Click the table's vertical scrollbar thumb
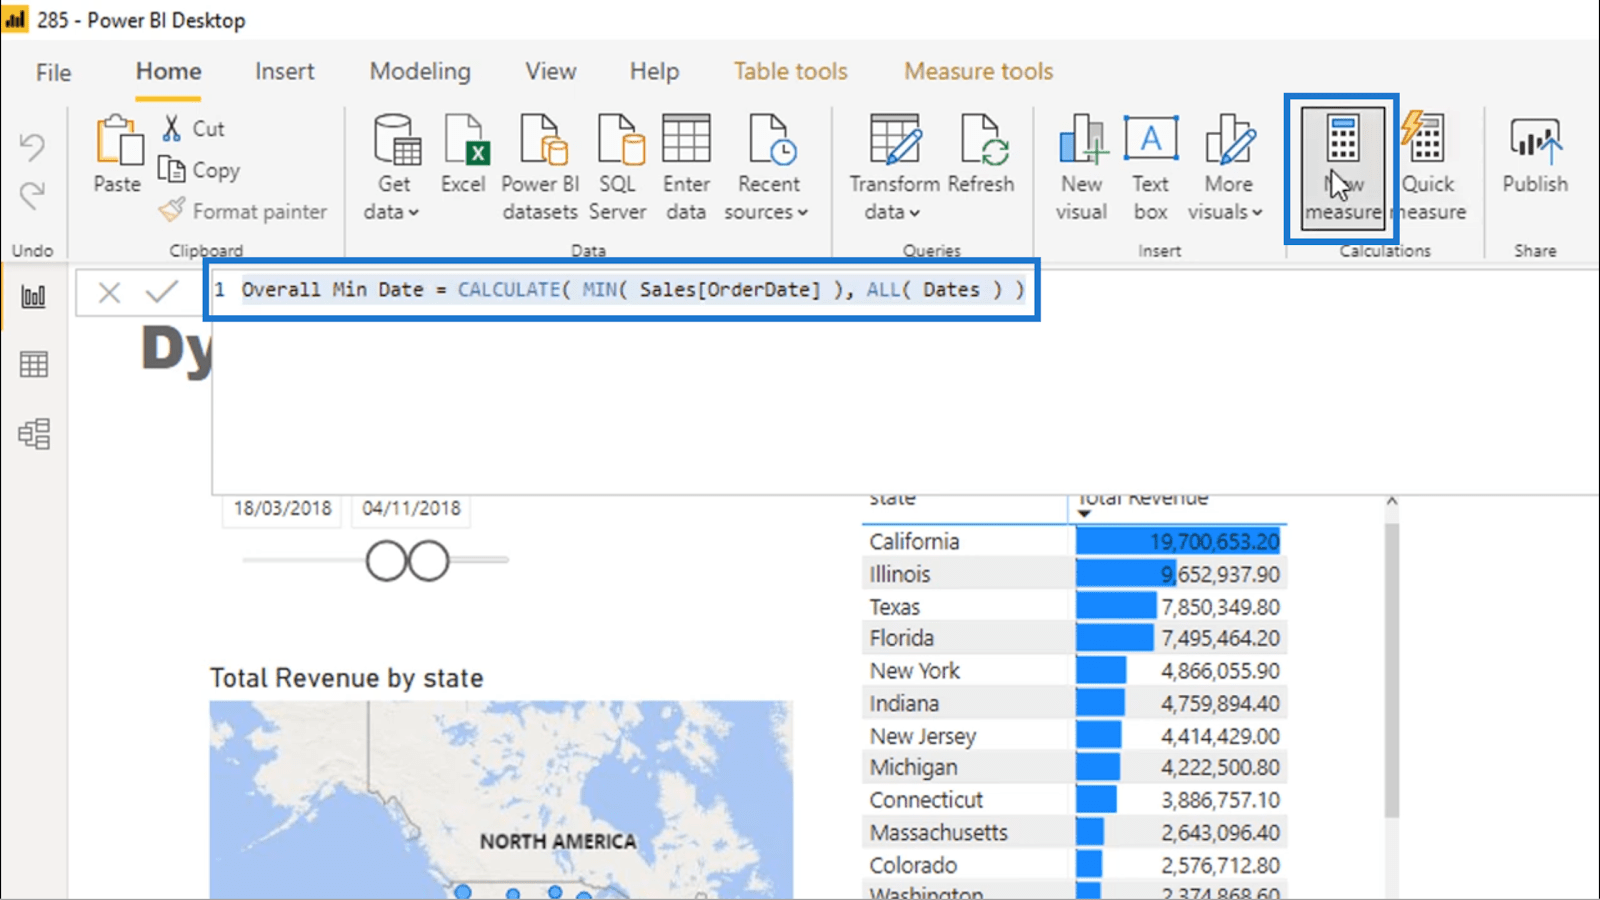This screenshot has height=900, width=1600. [x=1391, y=670]
